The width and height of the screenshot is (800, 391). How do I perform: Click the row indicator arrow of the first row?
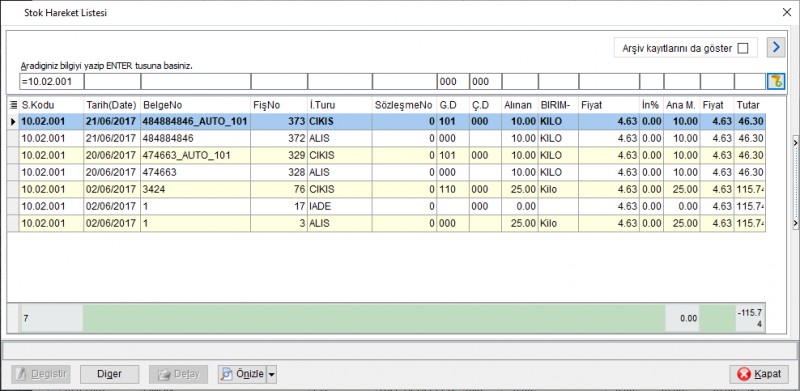point(13,121)
